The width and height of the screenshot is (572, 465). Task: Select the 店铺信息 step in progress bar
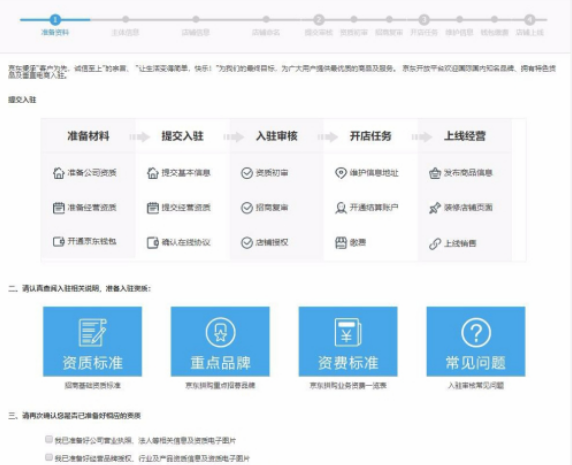click(196, 19)
